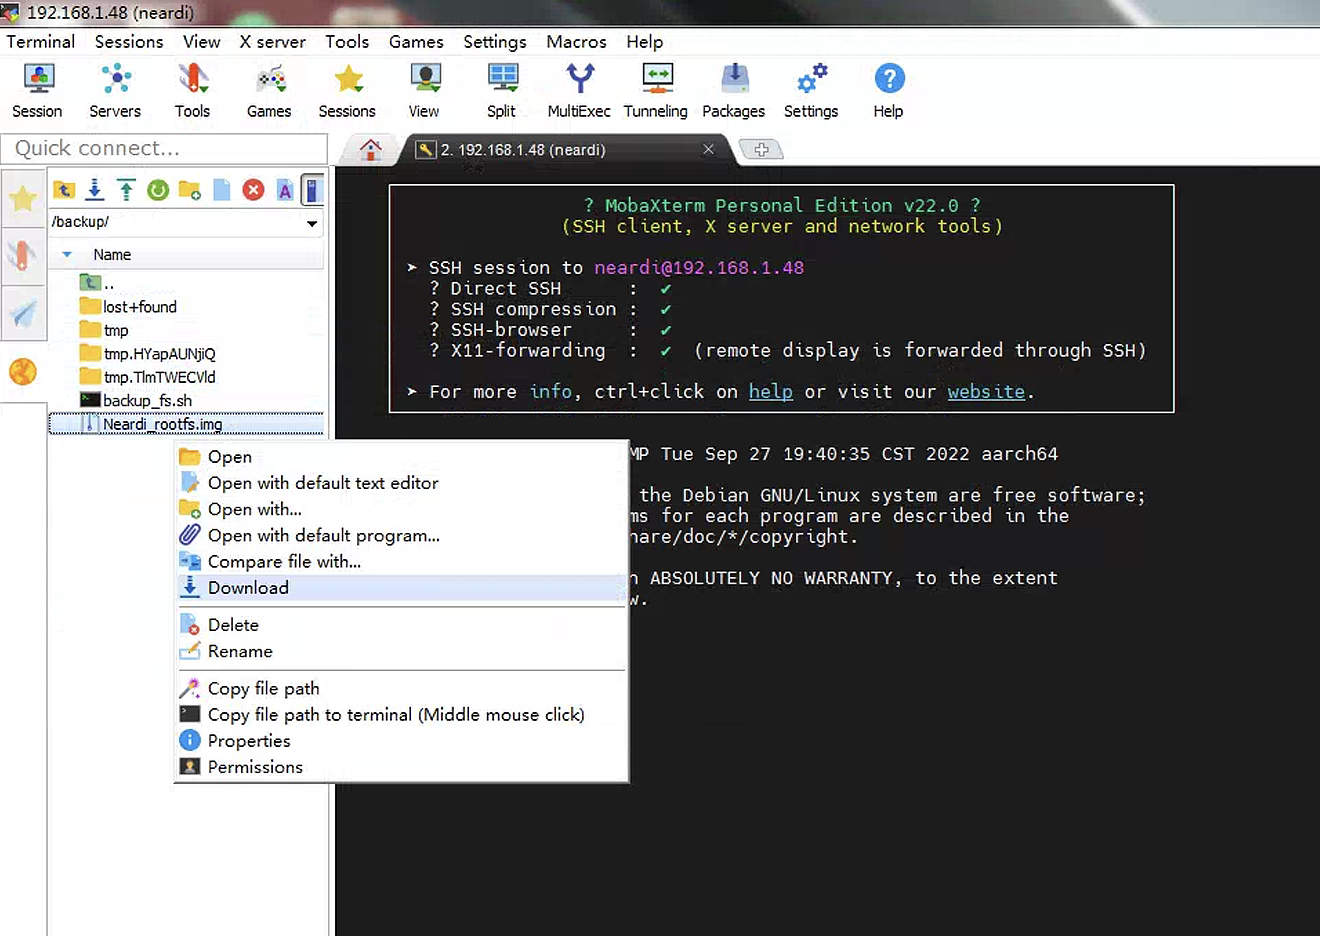
Task: Open the Tools toolbar icon
Action: coord(192,90)
